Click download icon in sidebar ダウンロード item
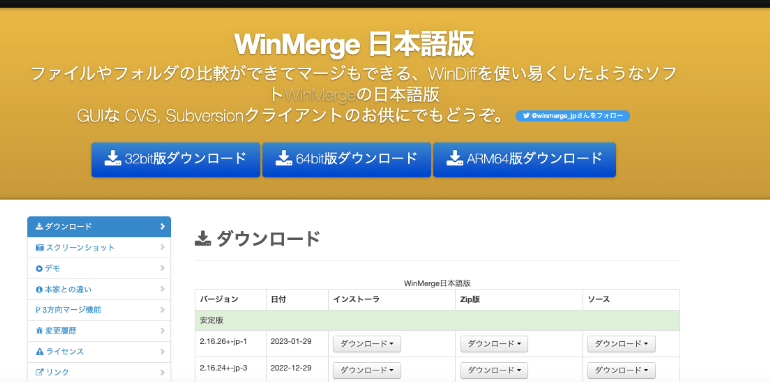 coord(40,226)
